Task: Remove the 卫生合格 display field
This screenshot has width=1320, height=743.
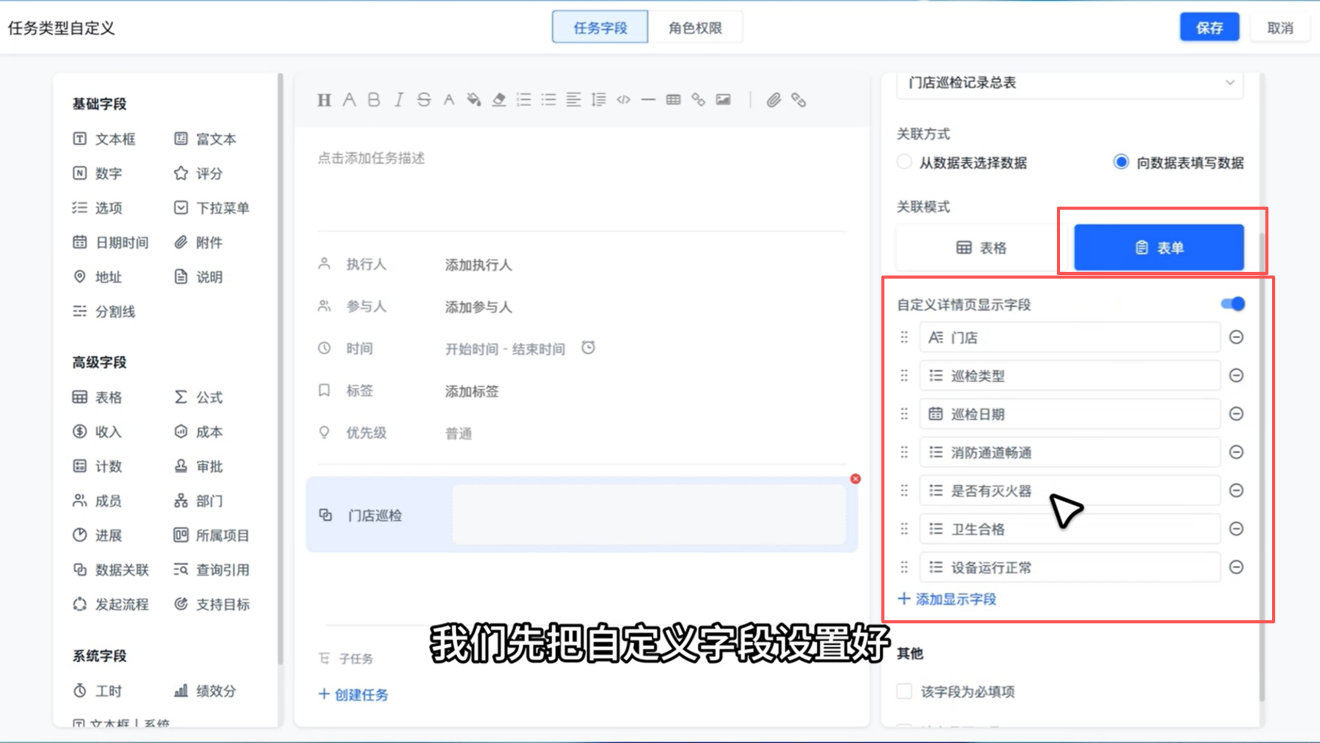Action: [x=1237, y=529]
